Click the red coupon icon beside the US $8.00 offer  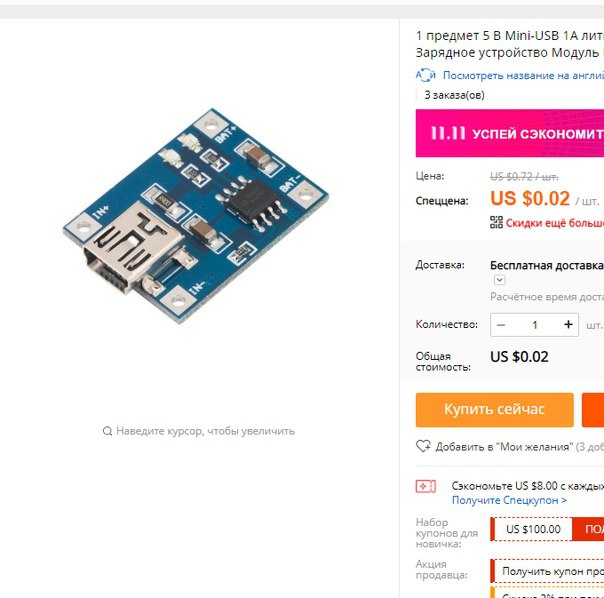pyautogui.click(x=426, y=486)
